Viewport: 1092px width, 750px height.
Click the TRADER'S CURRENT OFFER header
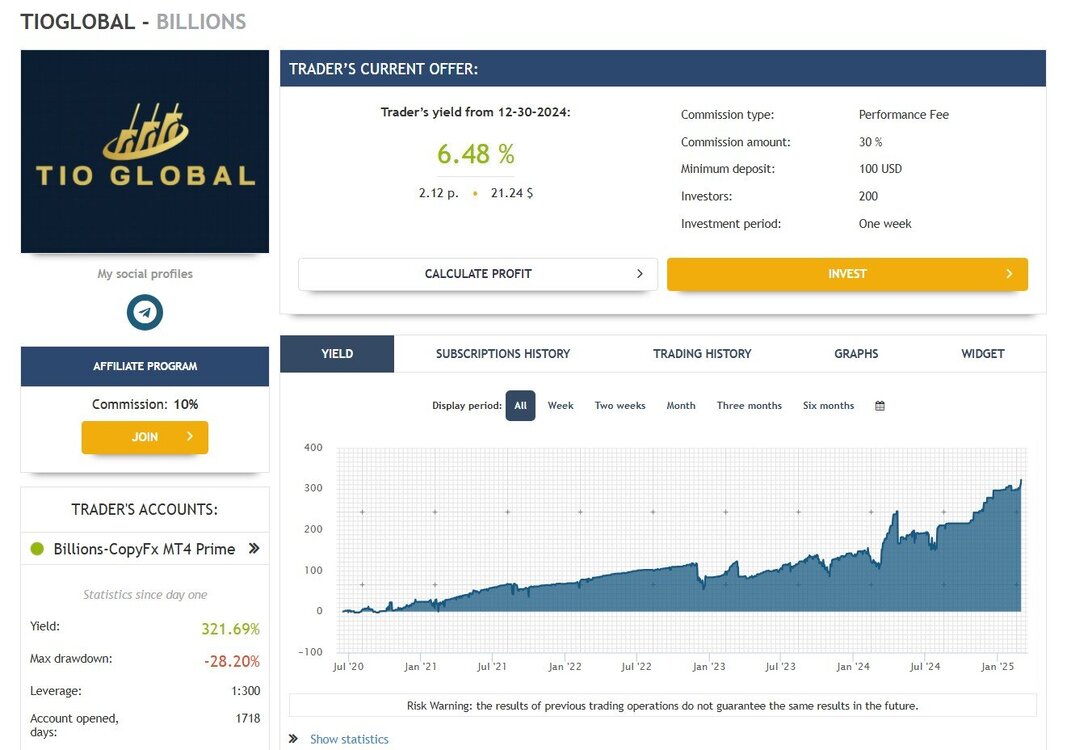[384, 69]
